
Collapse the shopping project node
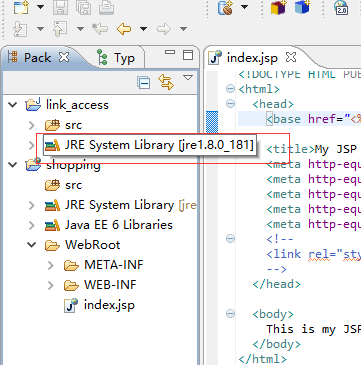pos(13,165)
